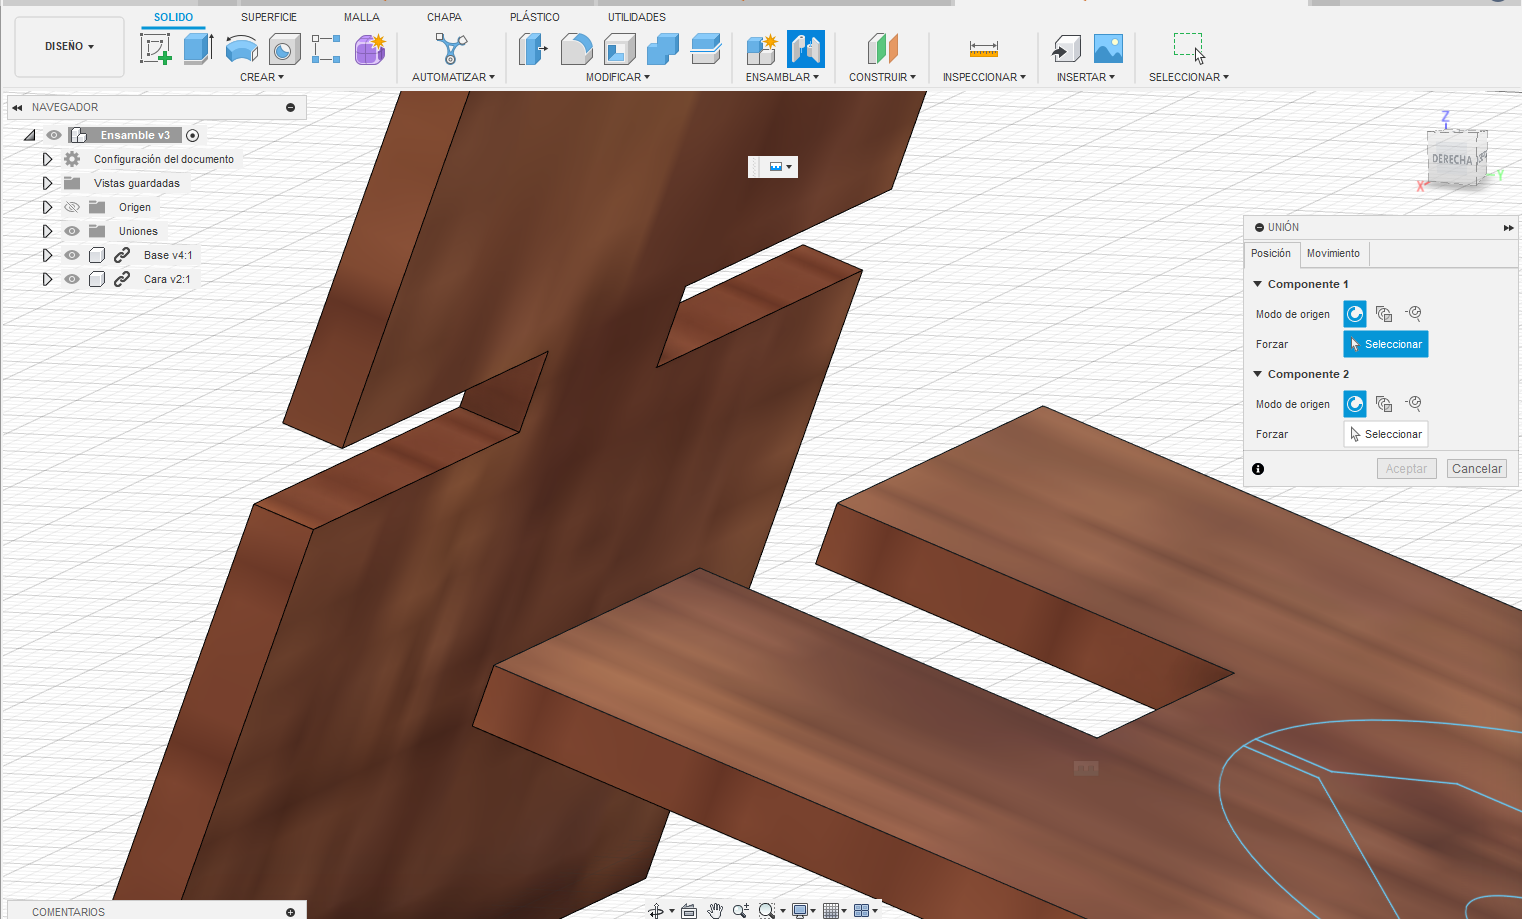
Task: Show the hidden Origen folder
Action: pyautogui.click(x=72, y=207)
